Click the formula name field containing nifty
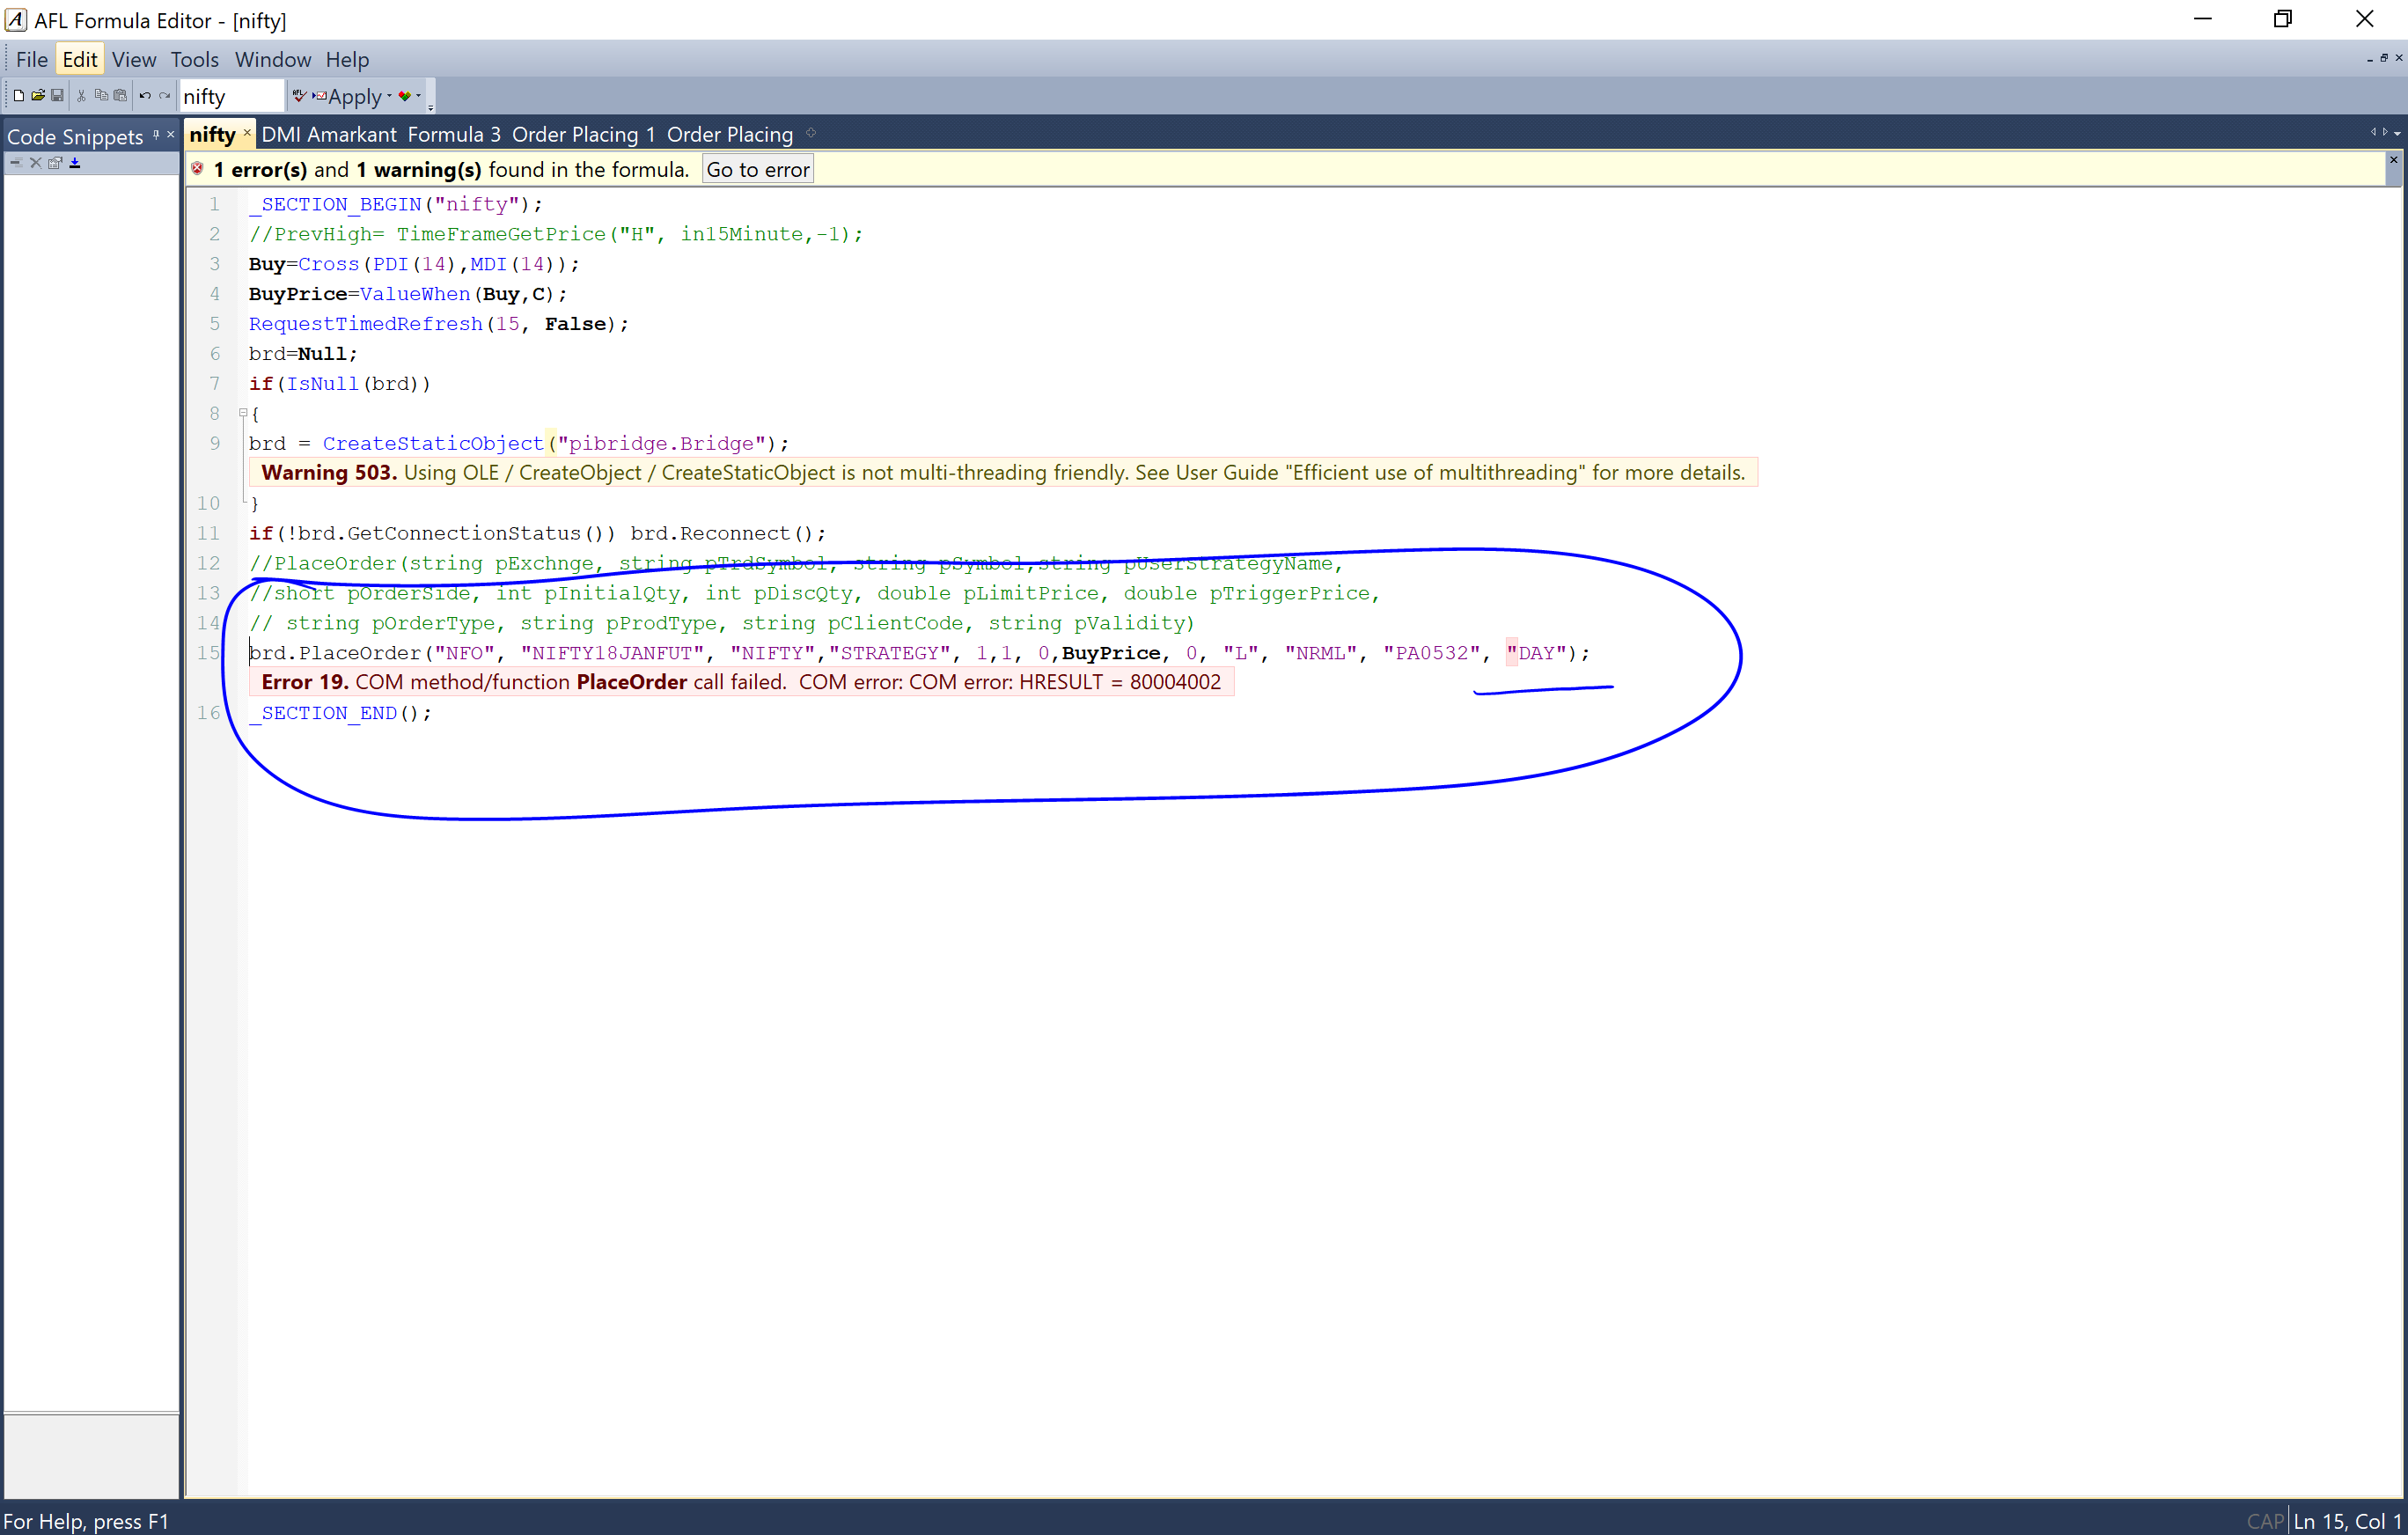 (231, 97)
